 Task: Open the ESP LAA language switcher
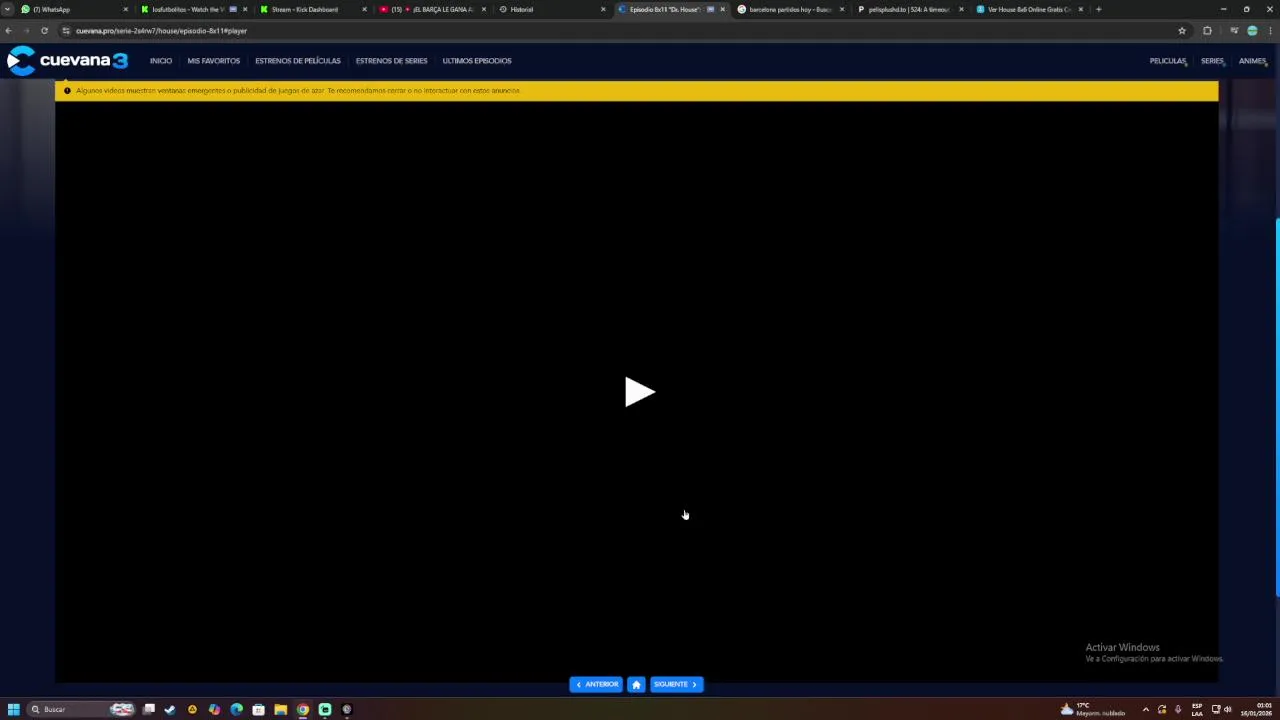pos(1197,709)
